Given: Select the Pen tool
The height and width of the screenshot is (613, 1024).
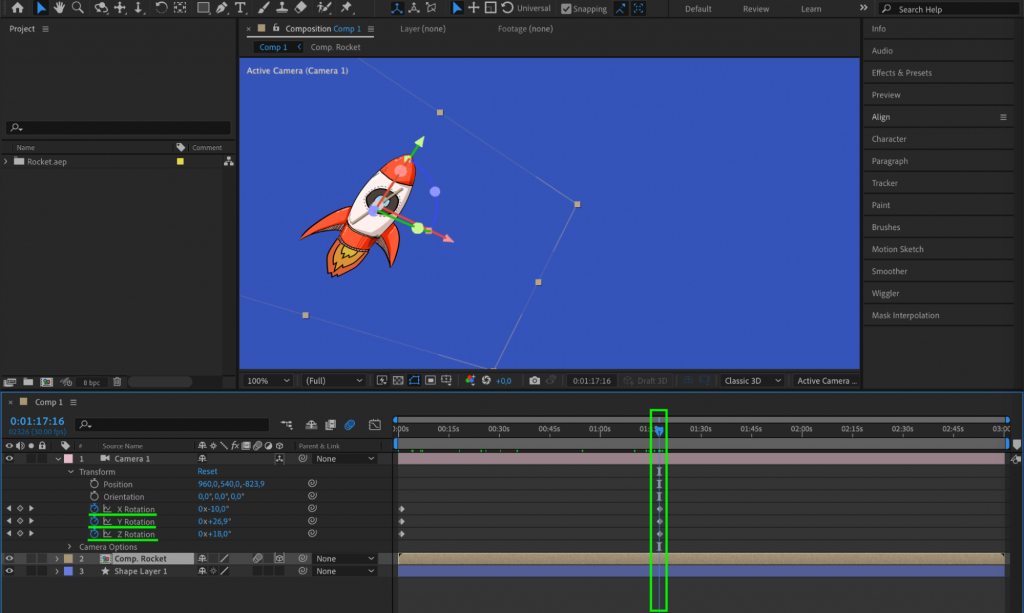Looking at the screenshot, I should [x=221, y=8].
